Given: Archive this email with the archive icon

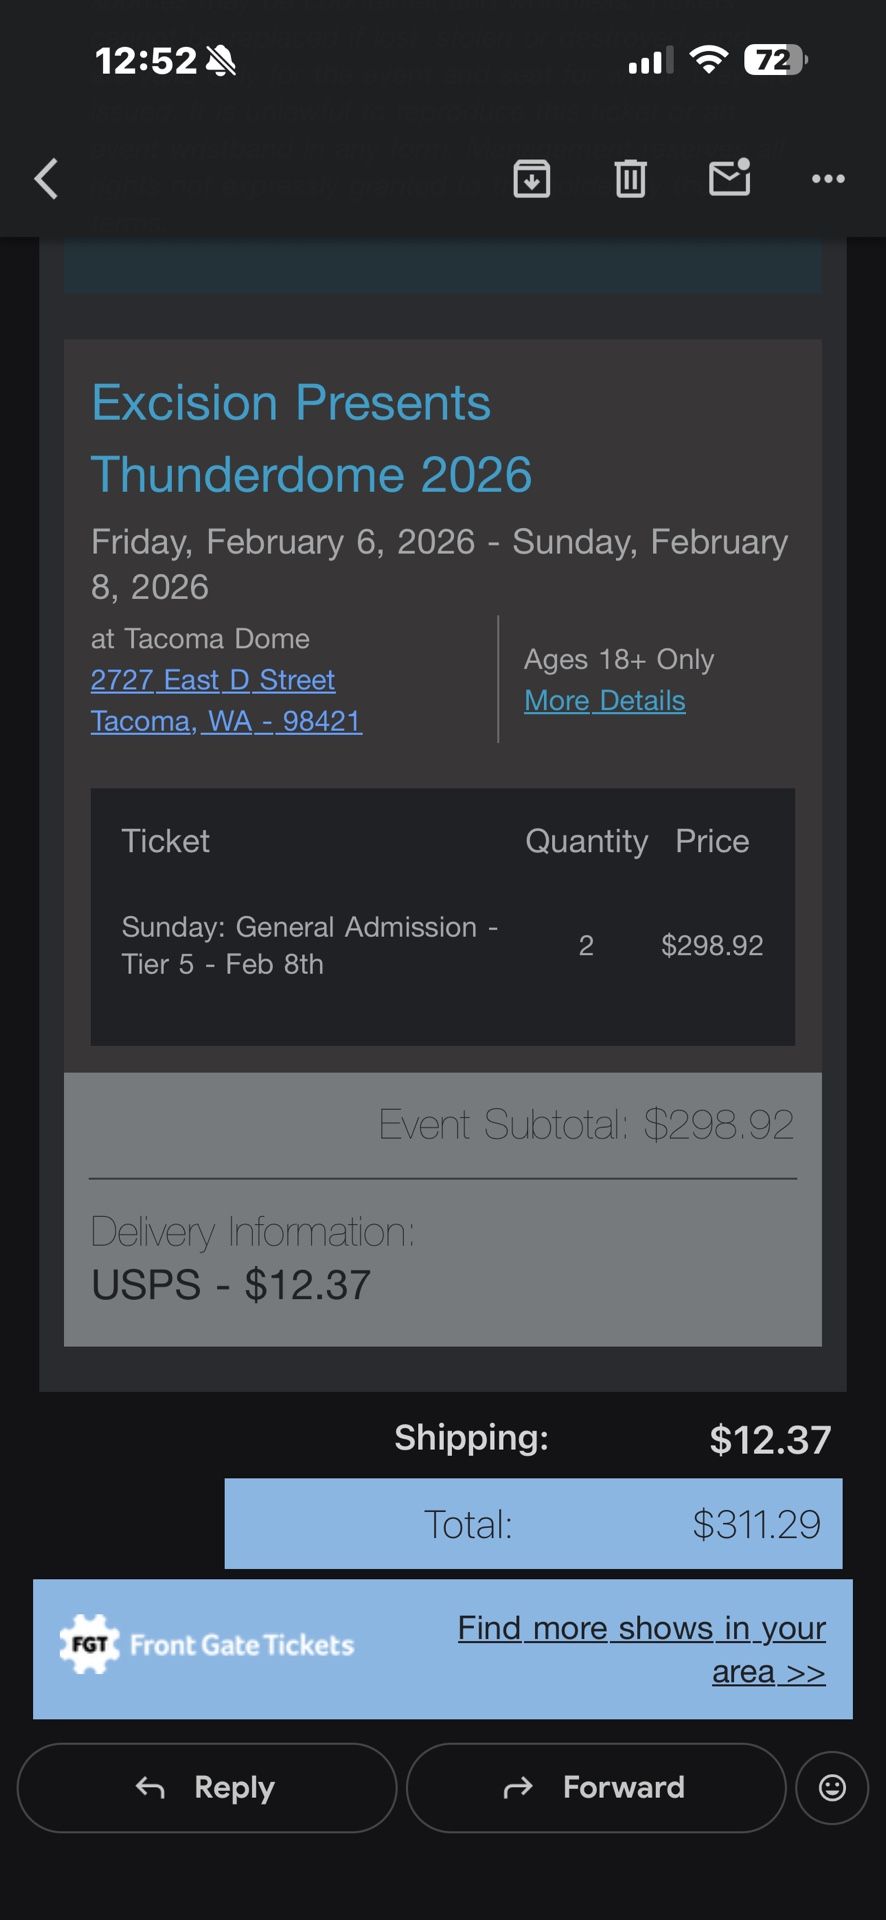Looking at the screenshot, I should pyautogui.click(x=531, y=179).
